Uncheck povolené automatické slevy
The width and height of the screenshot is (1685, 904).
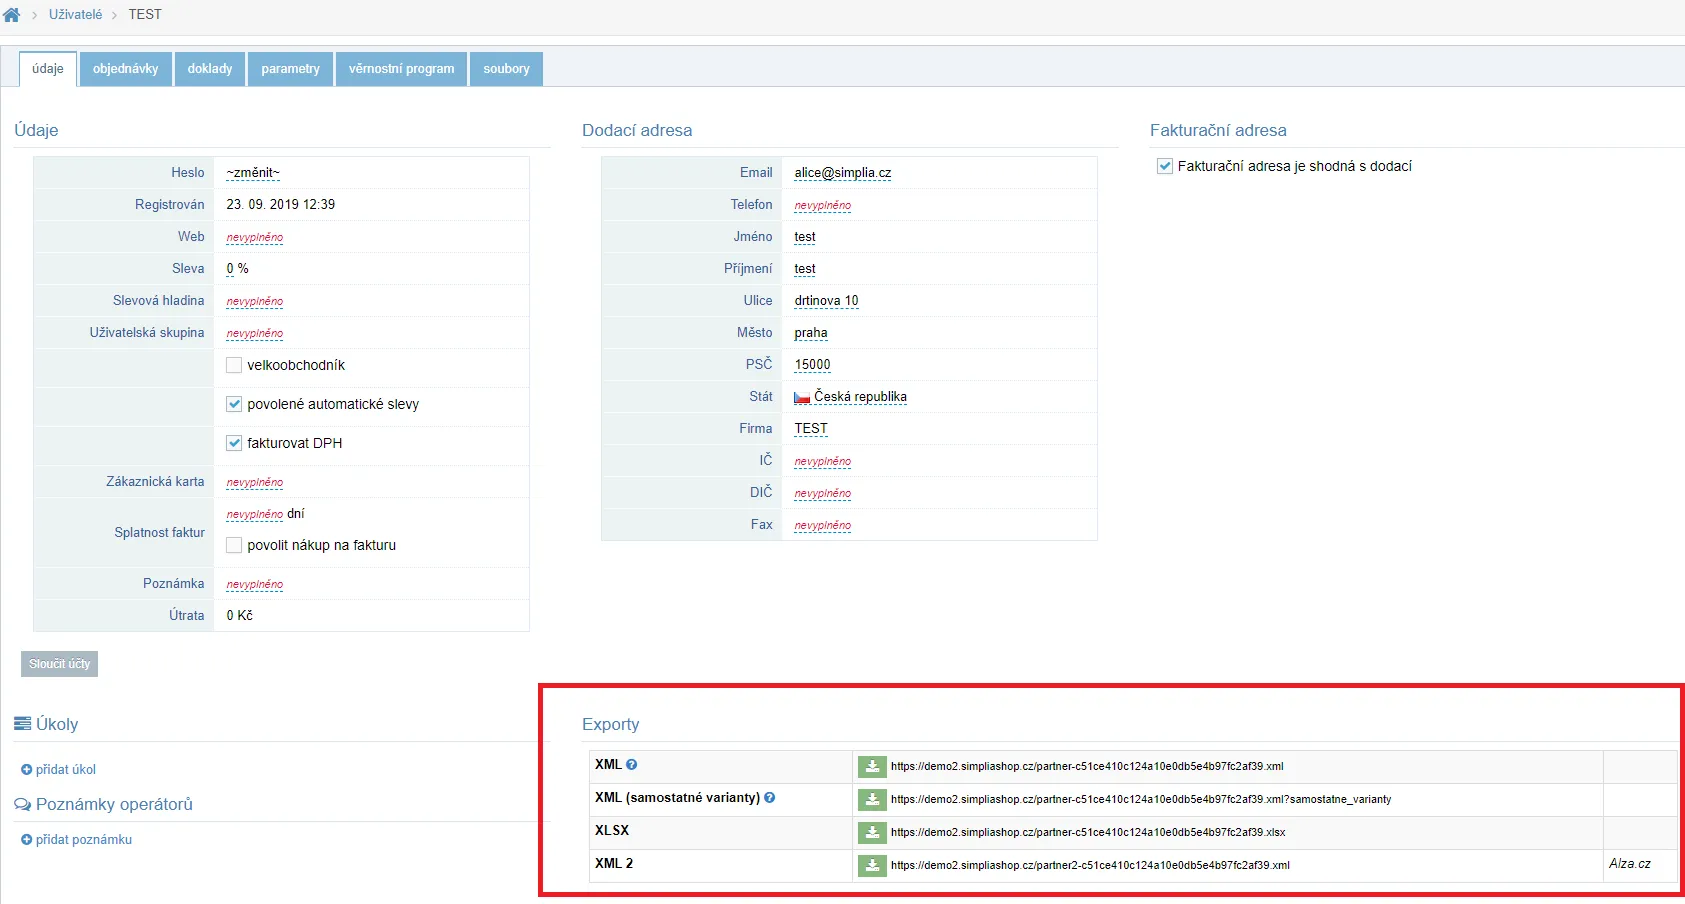234,404
